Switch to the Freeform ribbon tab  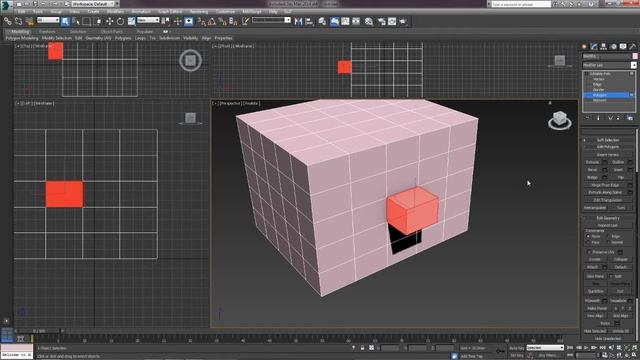47,31
